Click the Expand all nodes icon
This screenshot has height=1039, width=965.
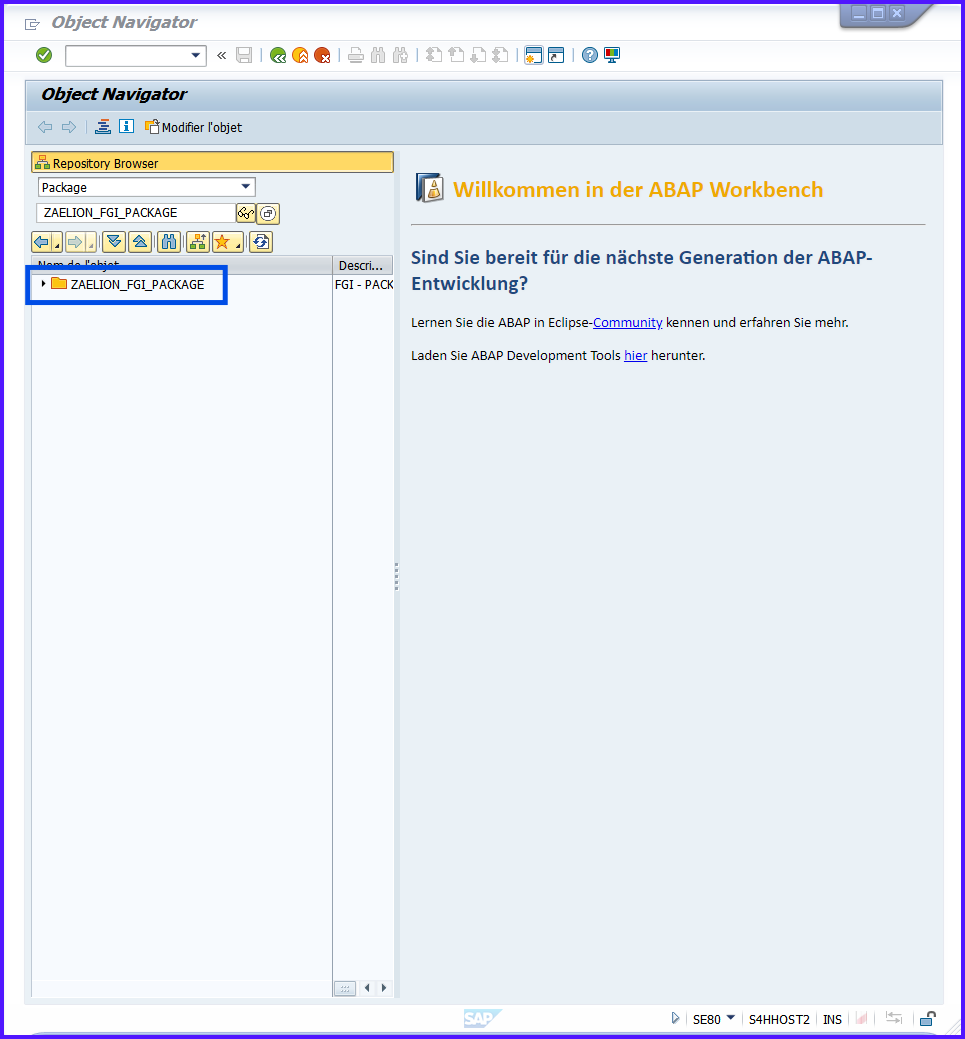tap(113, 242)
